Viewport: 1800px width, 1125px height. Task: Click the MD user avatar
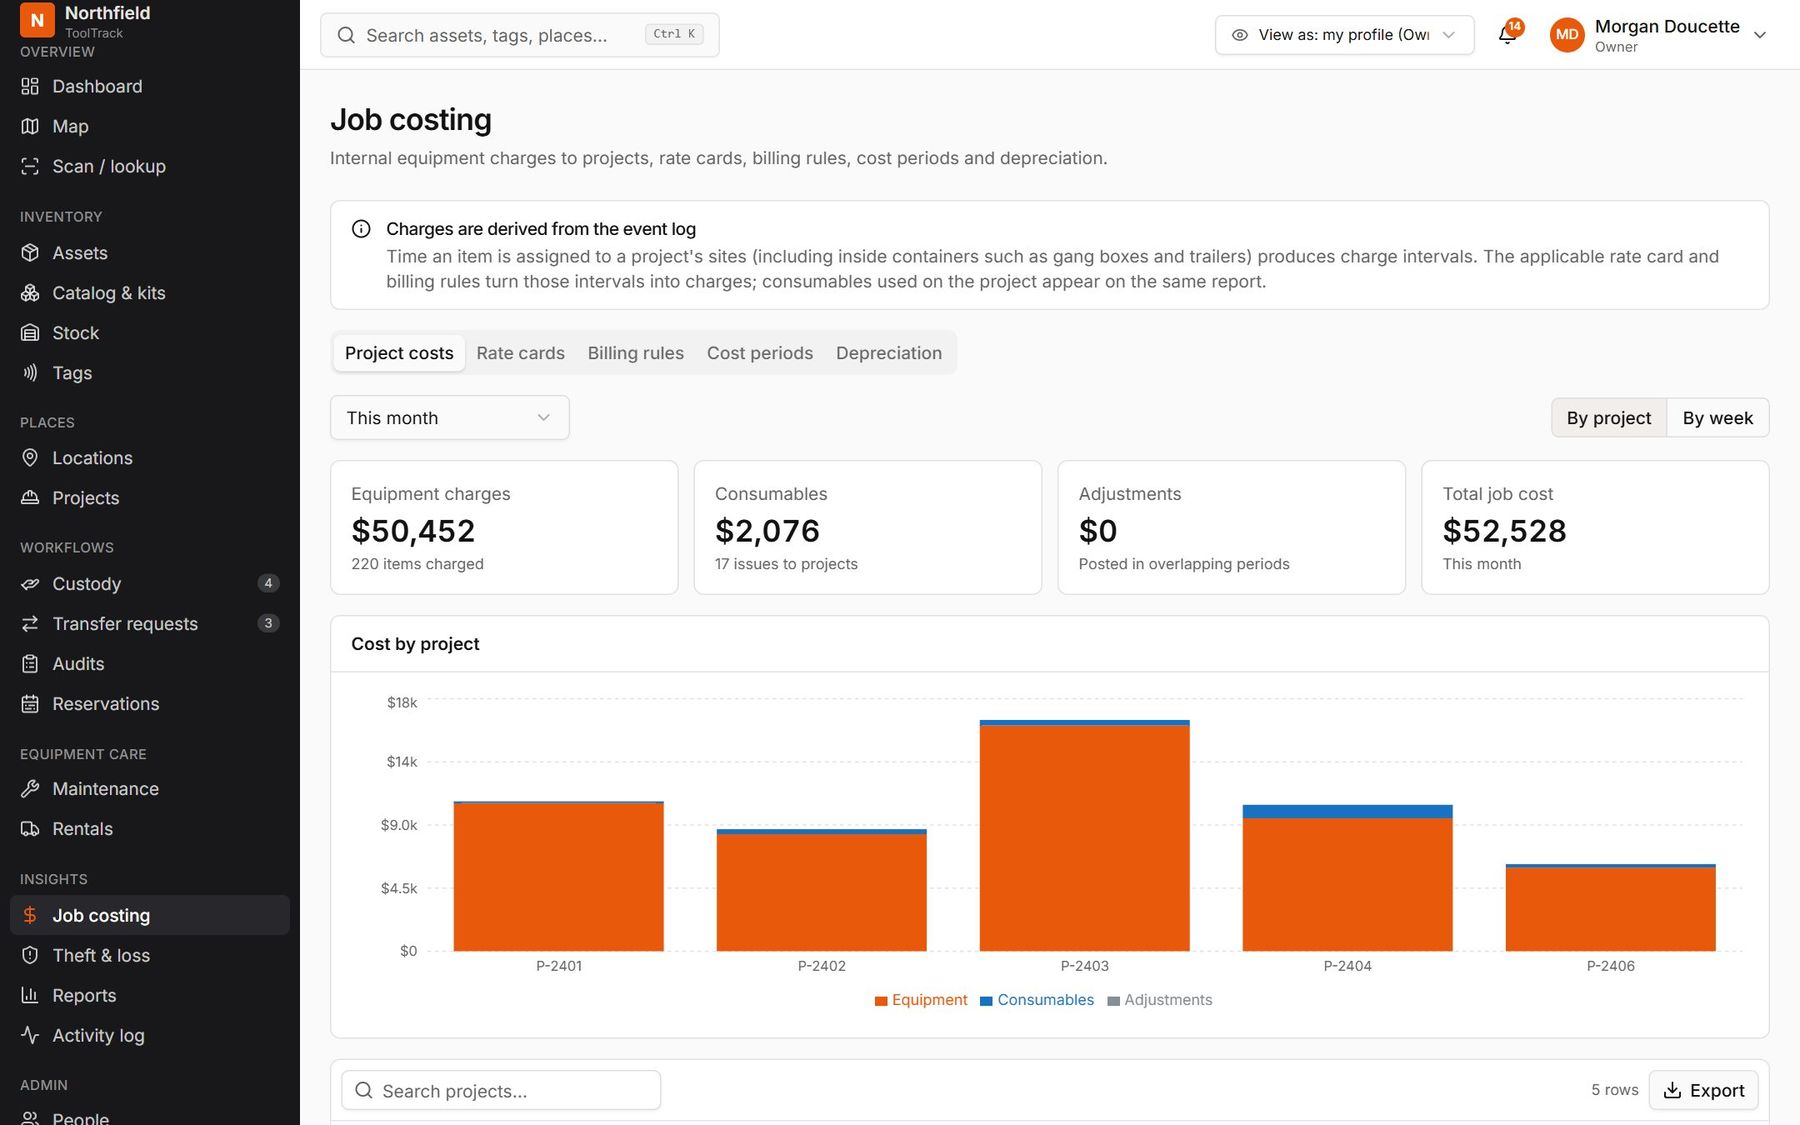[1567, 34]
